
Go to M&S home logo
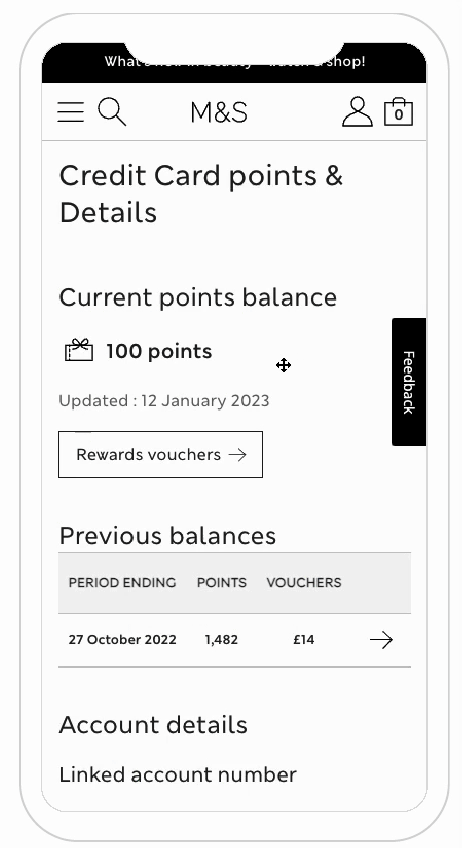pyautogui.click(x=219, y=113)
